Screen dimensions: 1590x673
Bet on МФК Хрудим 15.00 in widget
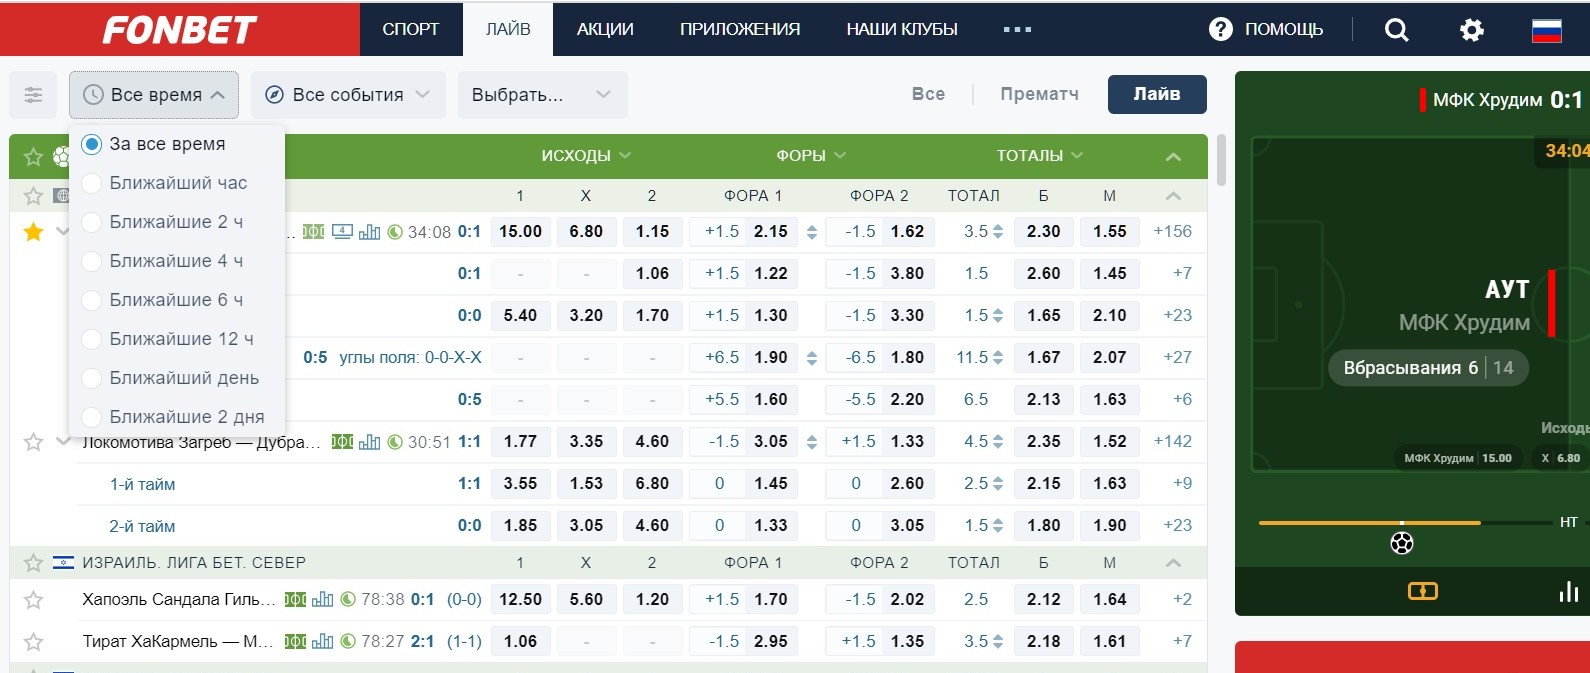(x=1458, y=458)
